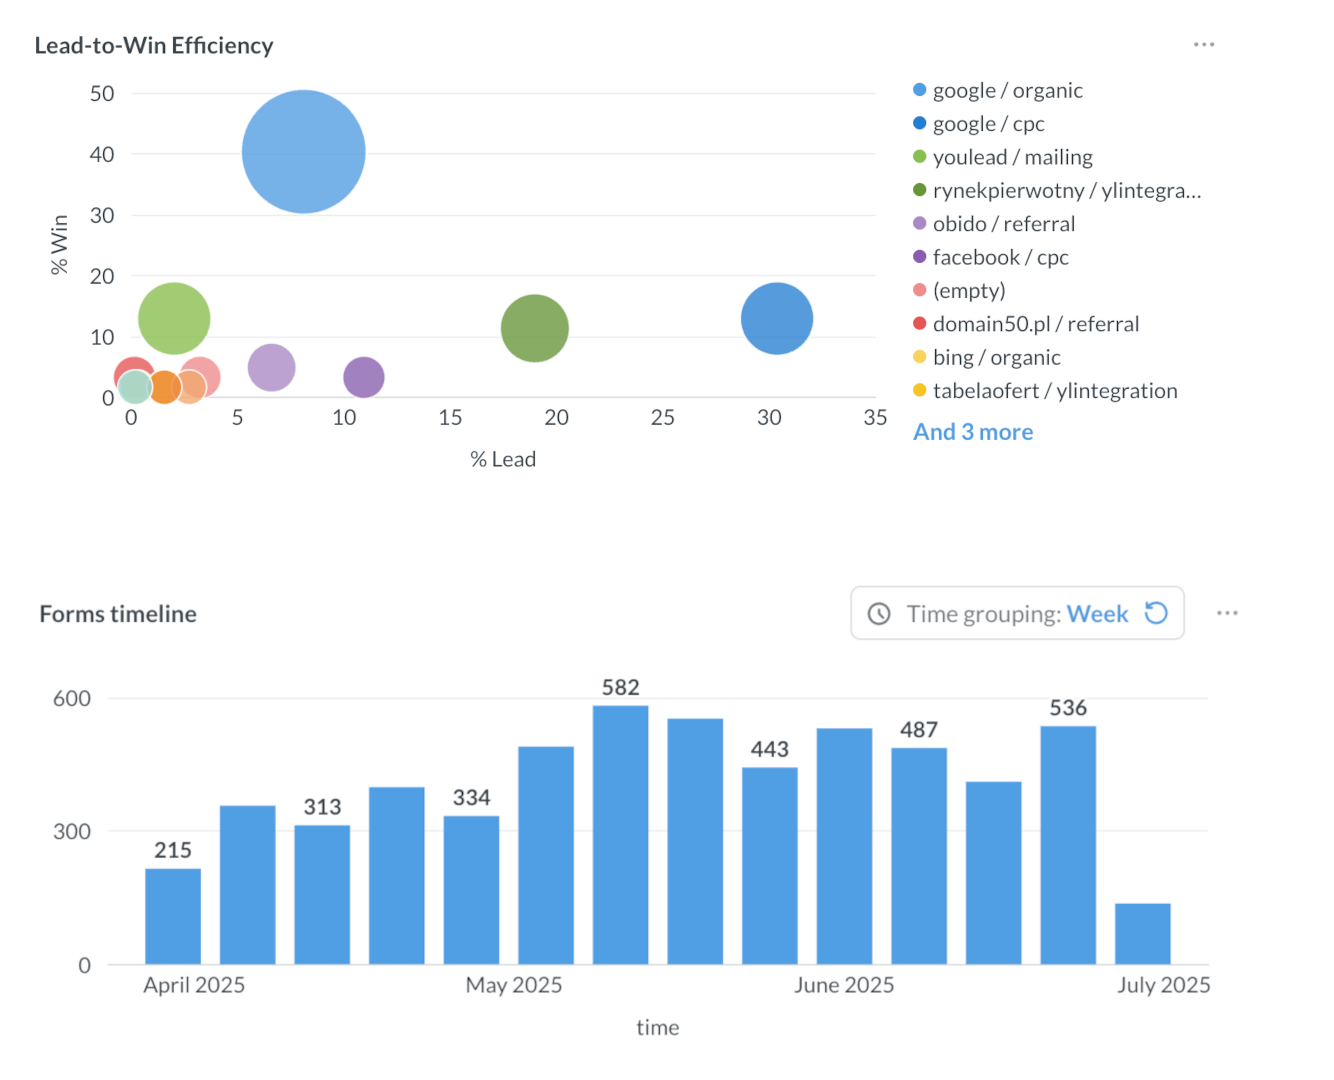Click the bing / organic legend marker
Image resolution: width=1334 pixels, height=1080 pixels.
click(x=919, y=356)
